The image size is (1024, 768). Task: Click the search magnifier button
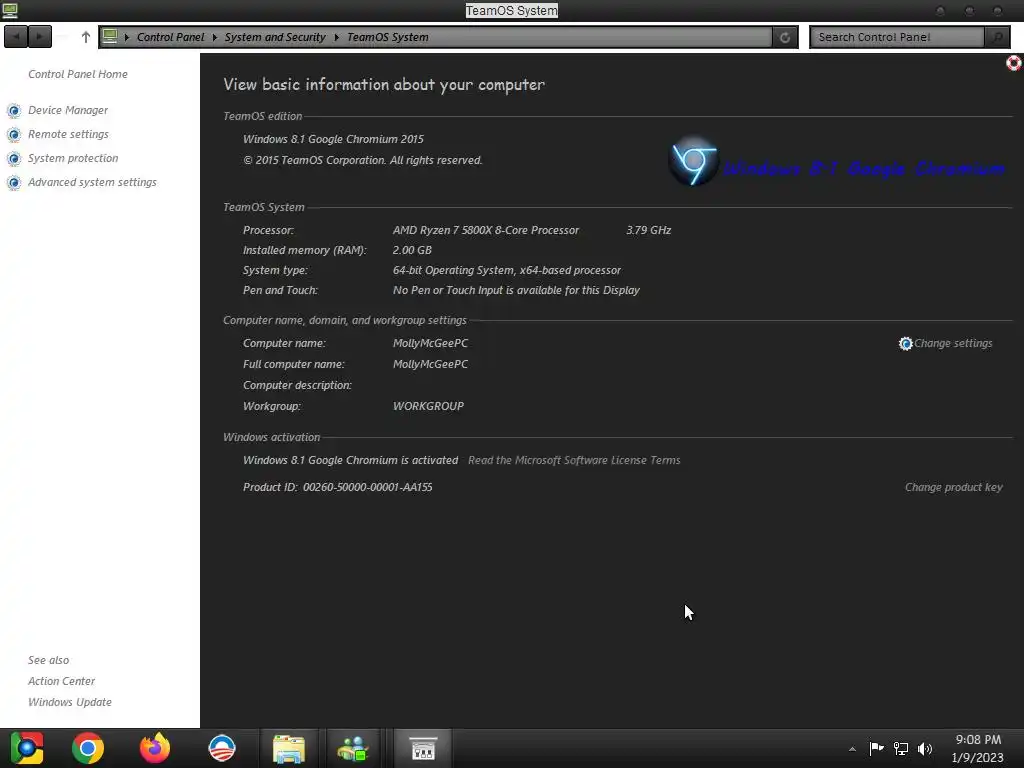tap(997, 37)
